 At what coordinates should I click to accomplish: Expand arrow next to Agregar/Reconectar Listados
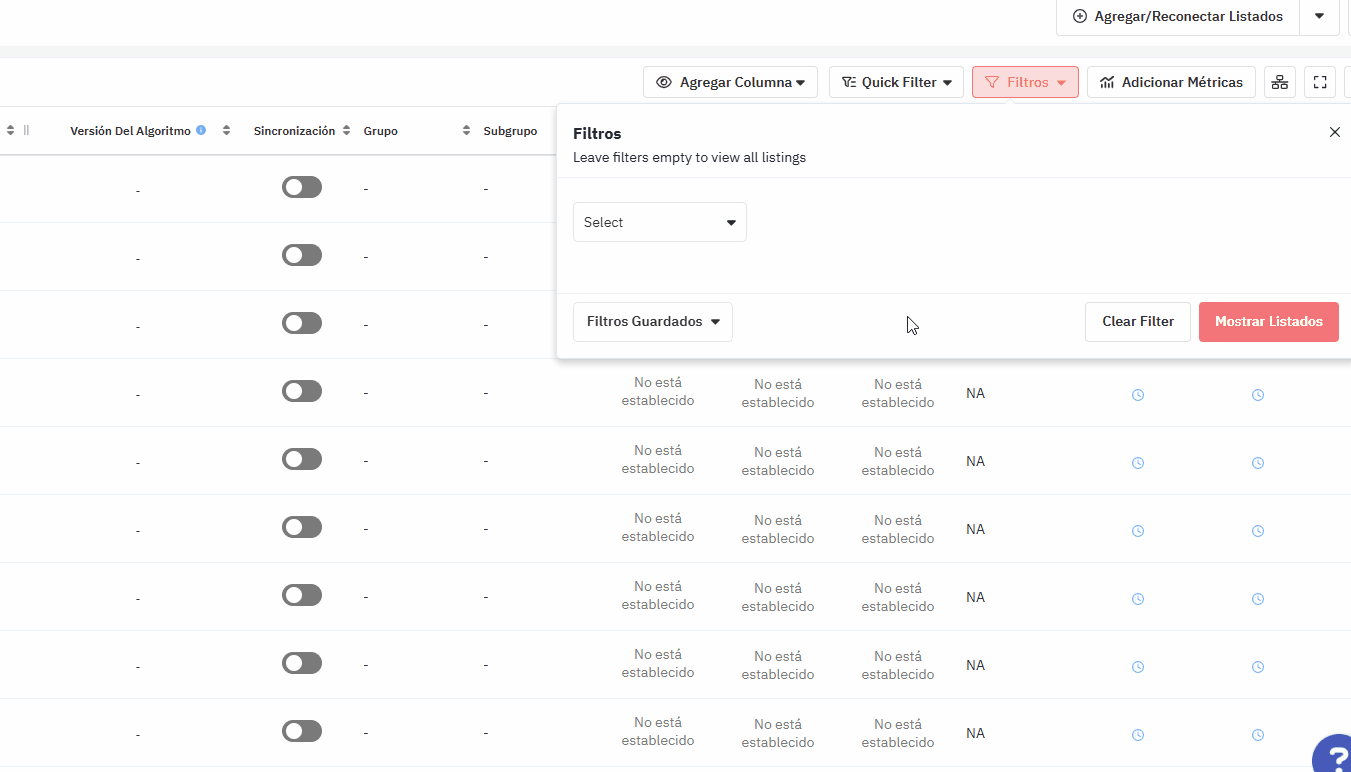(x=1319, y=16)
